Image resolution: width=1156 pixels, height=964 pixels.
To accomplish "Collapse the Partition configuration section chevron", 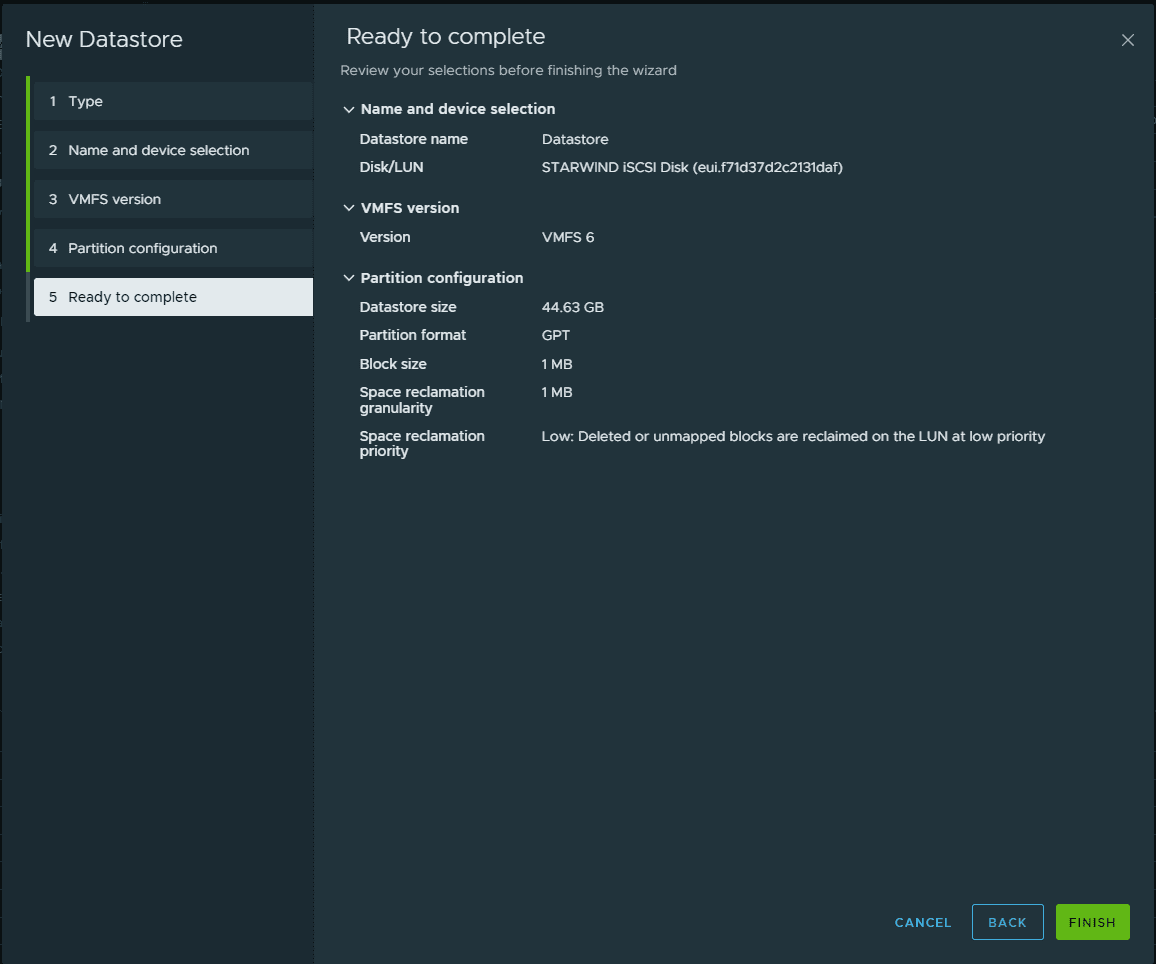I will point(349,279).
